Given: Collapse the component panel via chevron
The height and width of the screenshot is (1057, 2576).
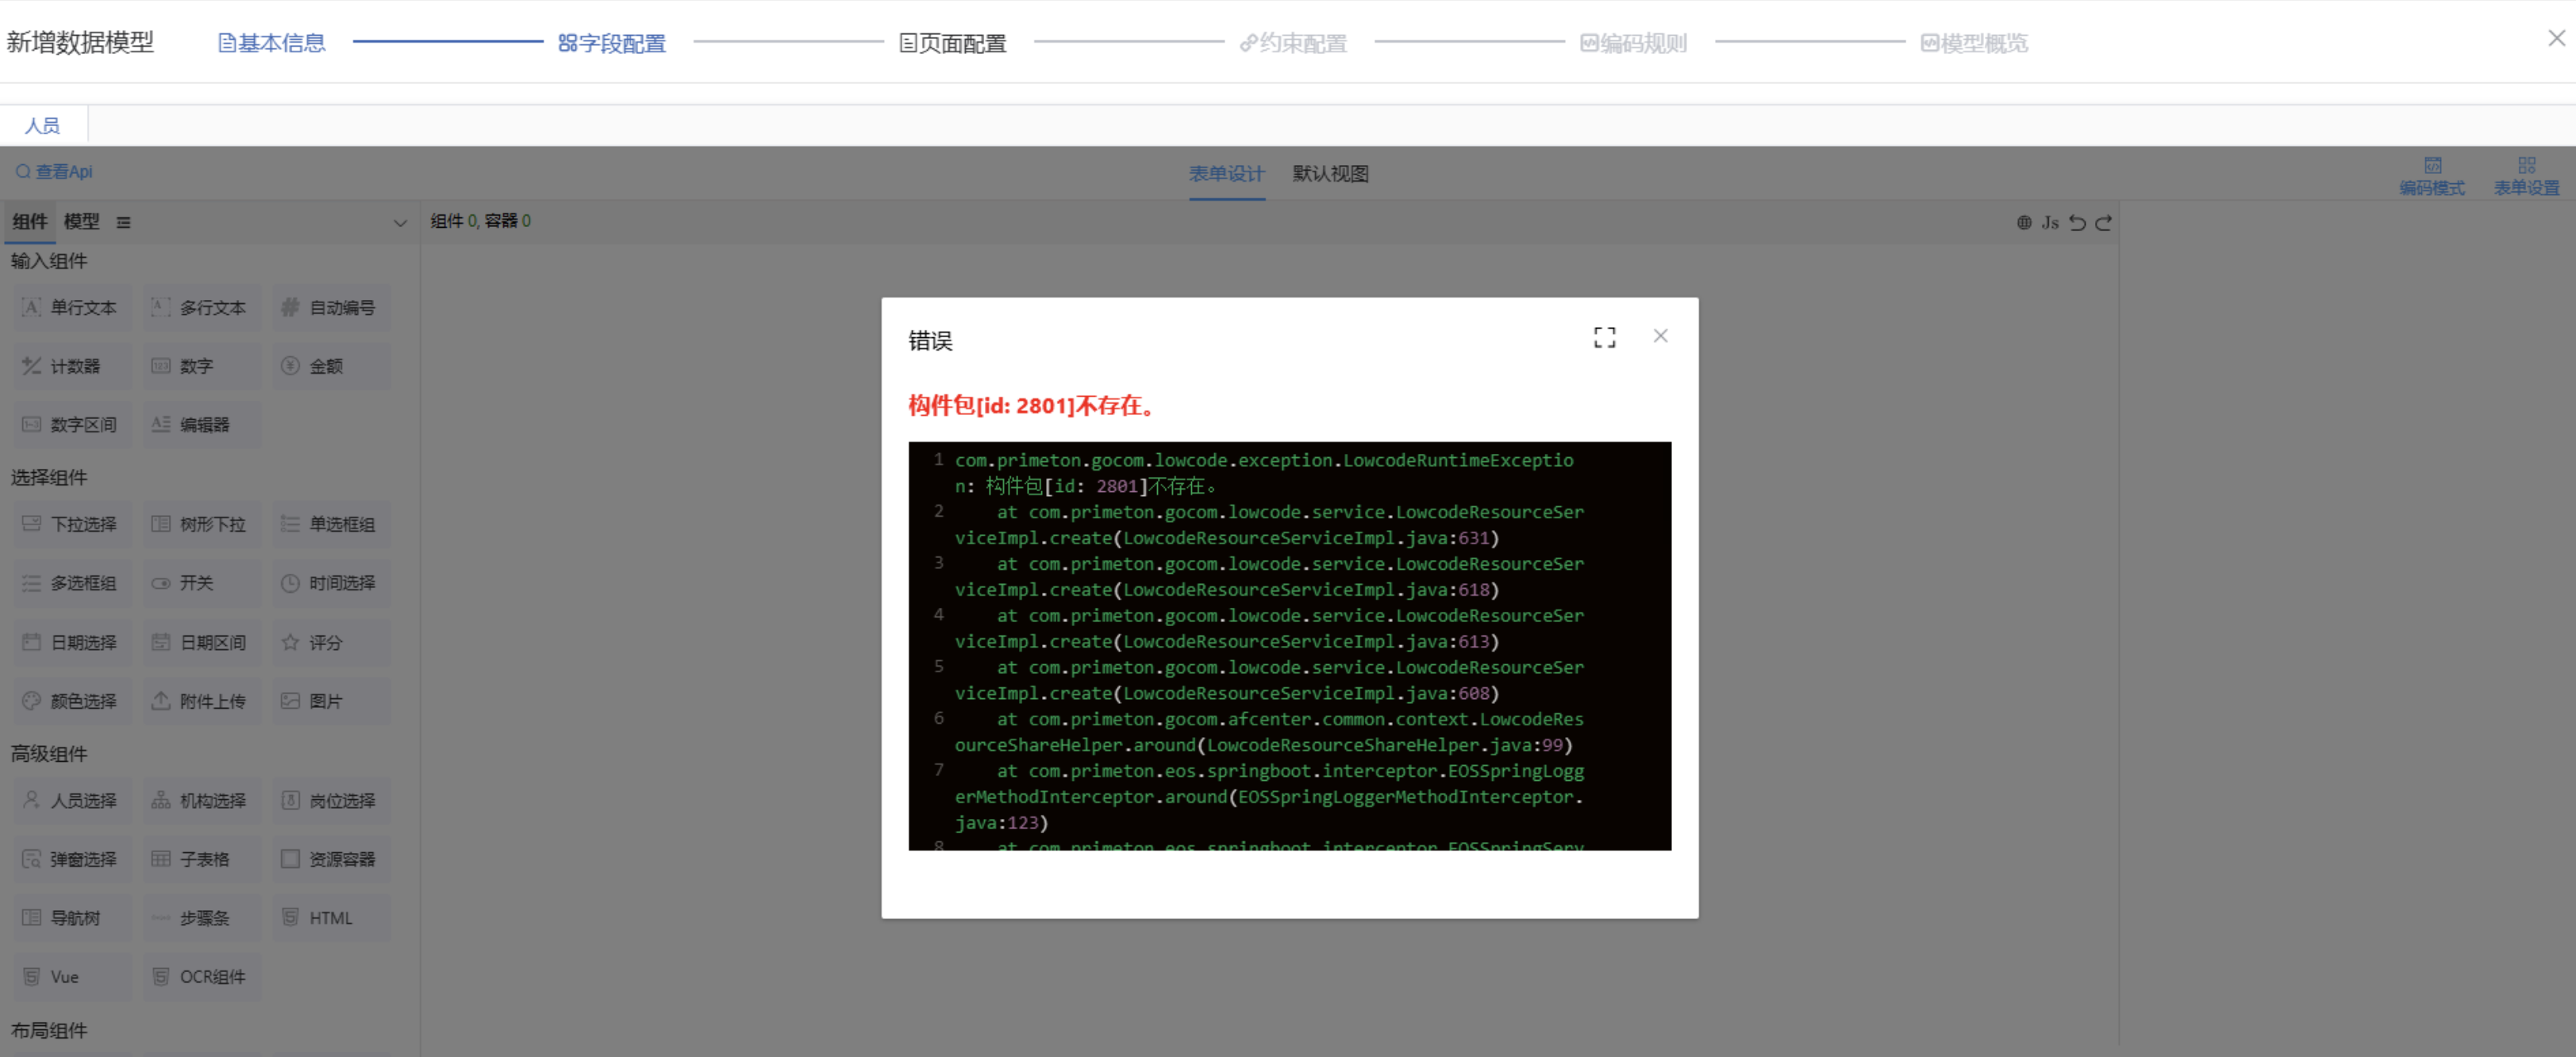Looking at the screenshot, I should (x=399, y=222).
